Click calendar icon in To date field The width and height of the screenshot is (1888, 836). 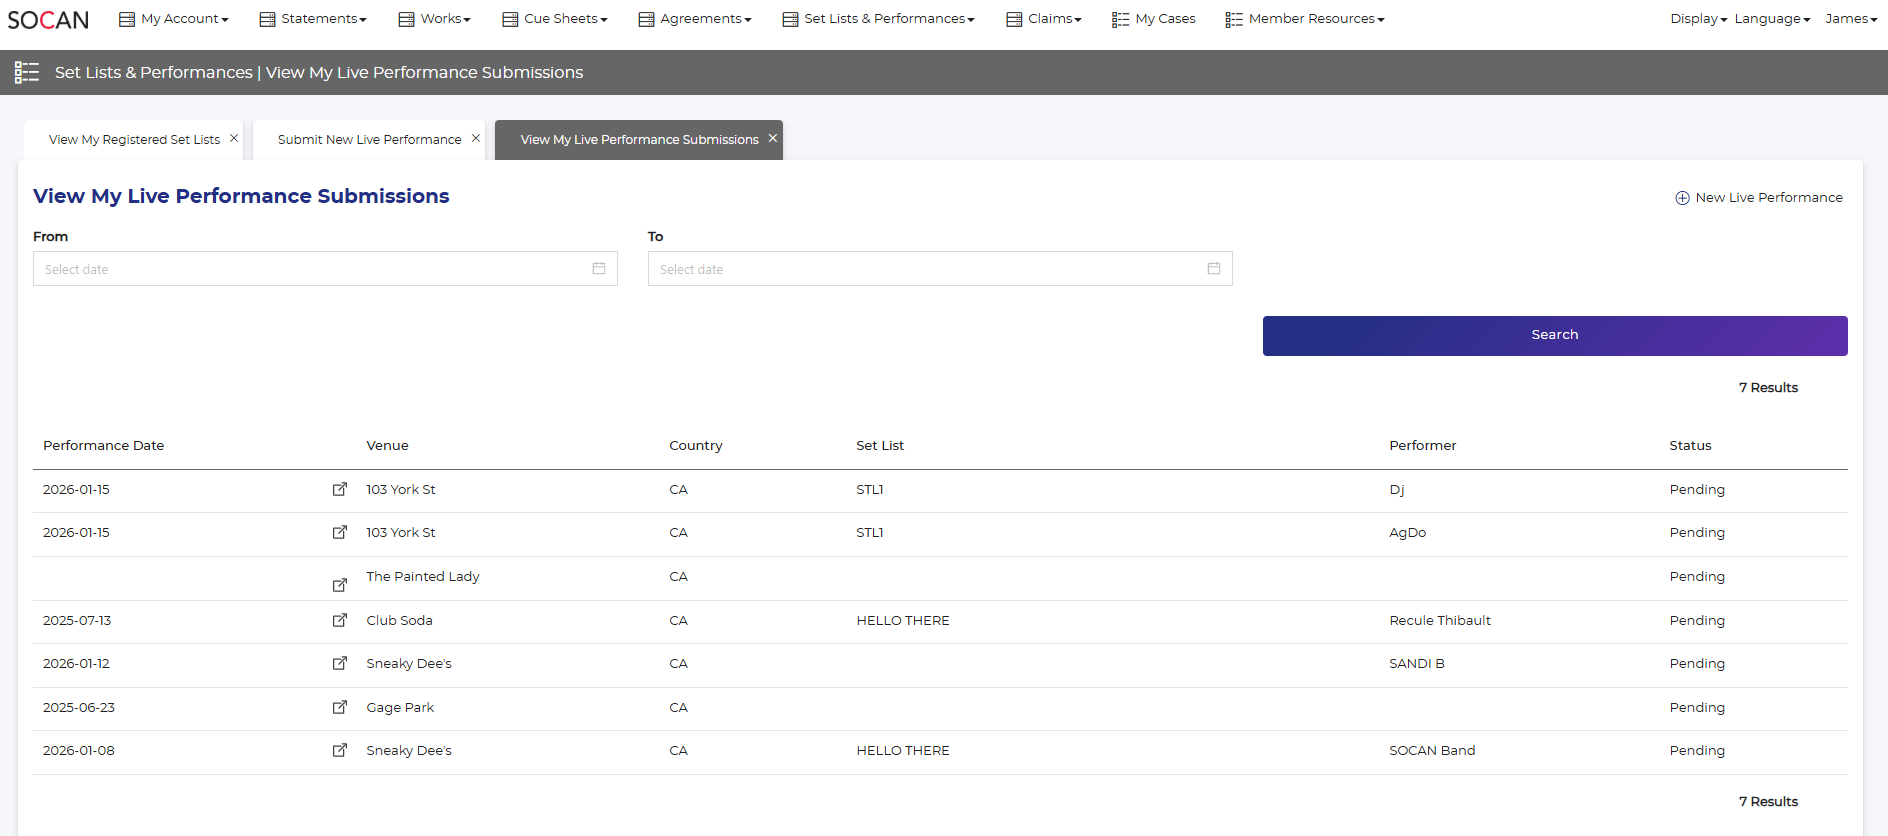pyautogui.click(x=1213, y=268)
